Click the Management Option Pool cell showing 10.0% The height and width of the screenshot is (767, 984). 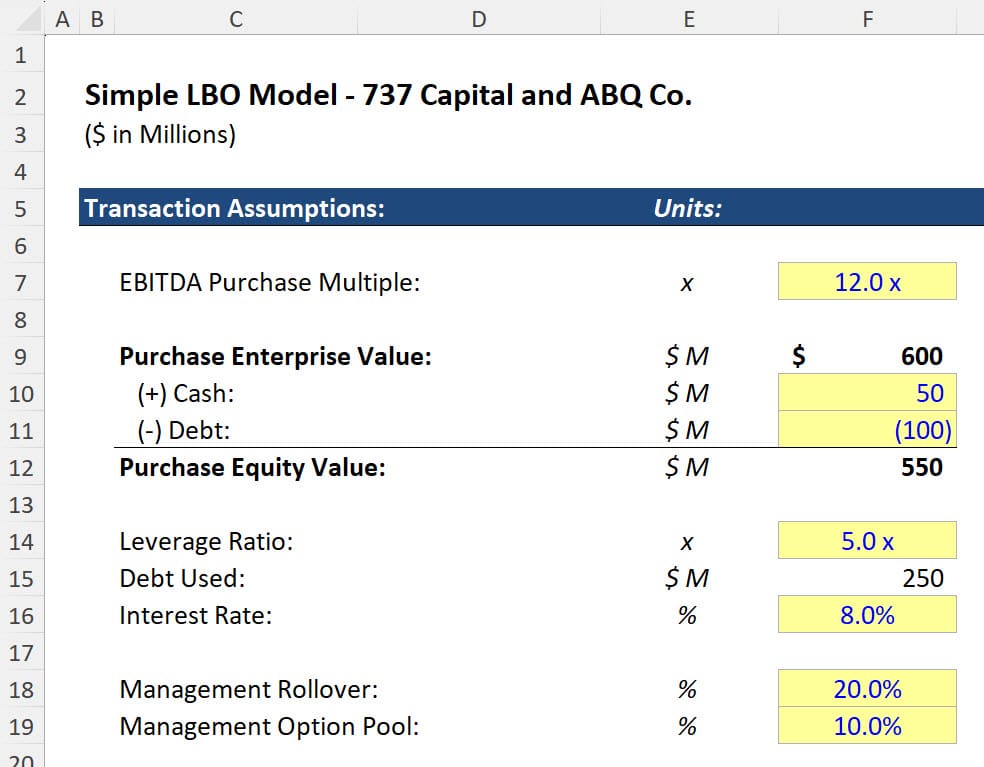866,726
